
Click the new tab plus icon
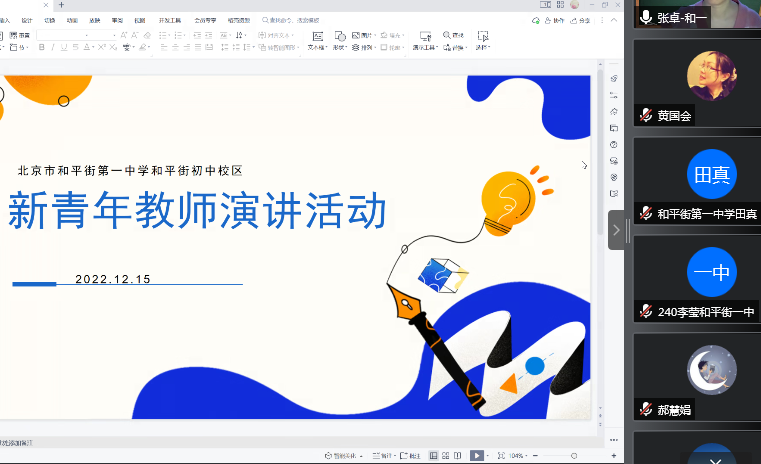[62, 5]
